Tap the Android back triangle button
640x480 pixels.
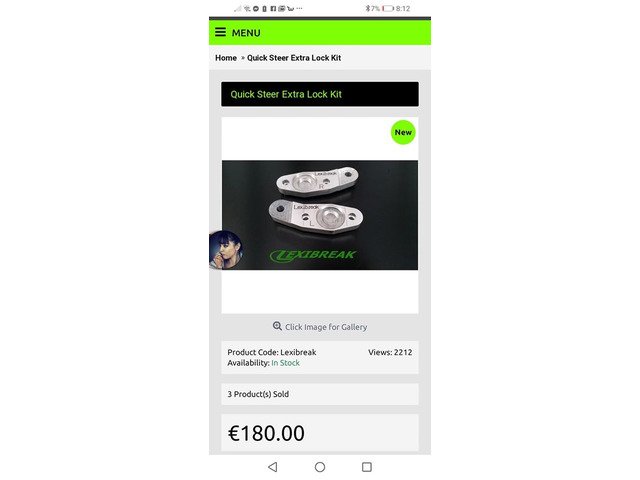pos(273,467)
